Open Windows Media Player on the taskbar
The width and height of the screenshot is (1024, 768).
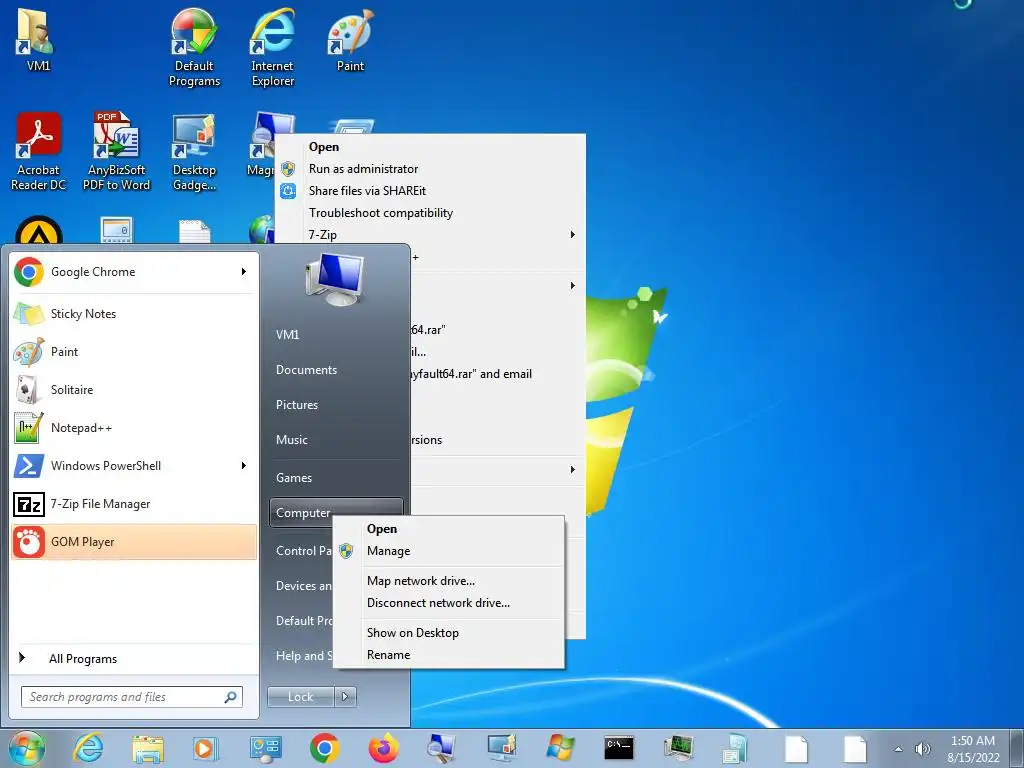coord(205,748)
